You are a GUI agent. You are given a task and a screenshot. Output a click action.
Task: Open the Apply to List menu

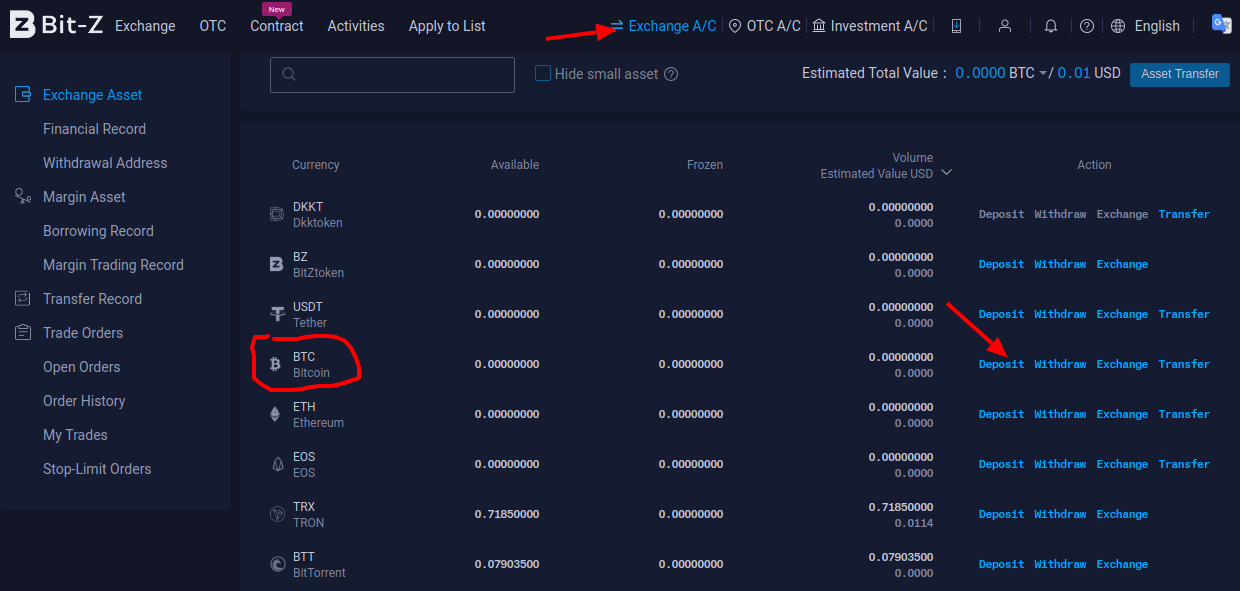[447, 26]
